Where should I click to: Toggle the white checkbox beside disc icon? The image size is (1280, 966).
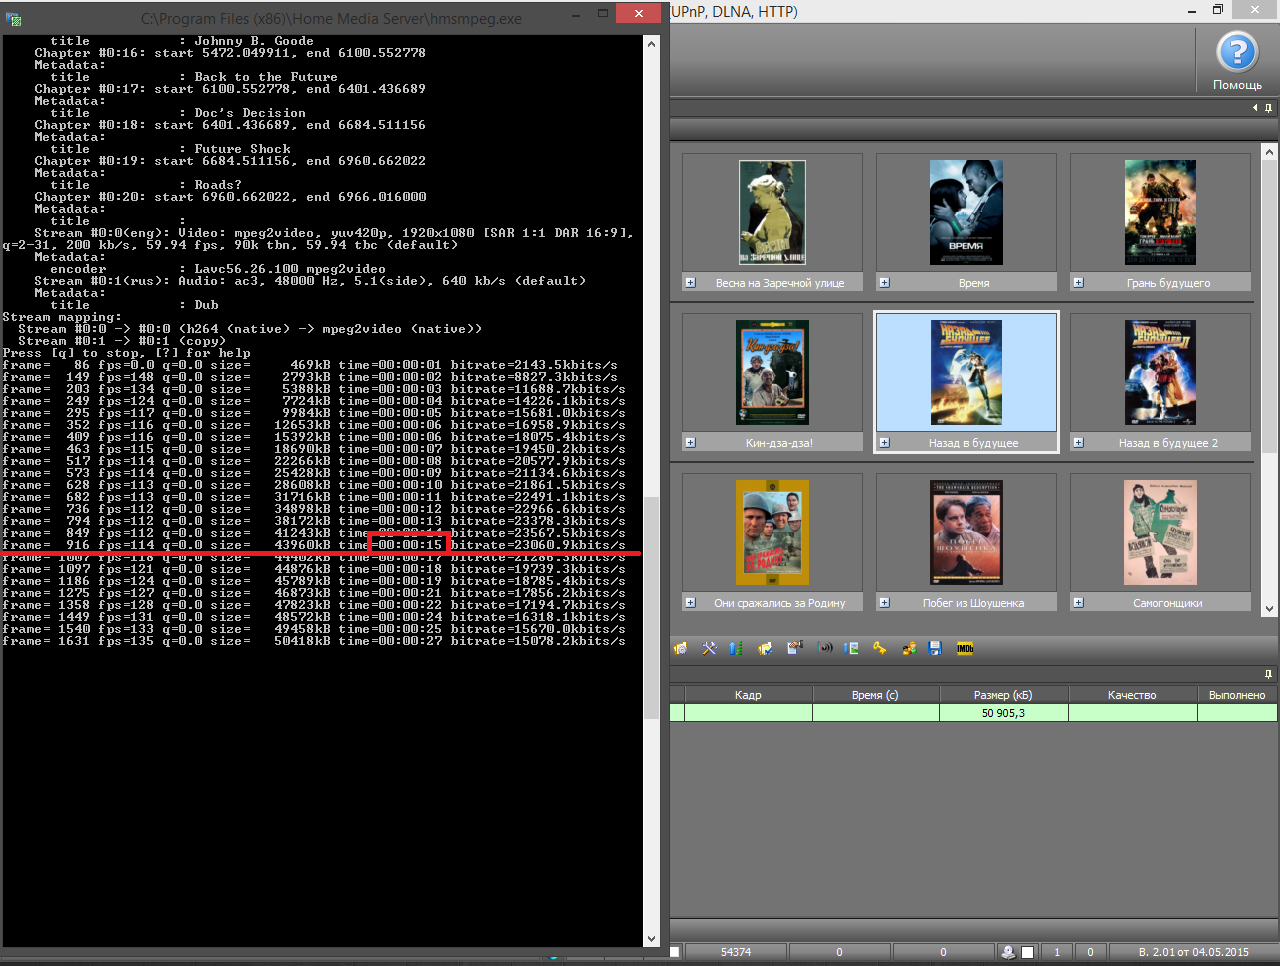coord(1027,952)
